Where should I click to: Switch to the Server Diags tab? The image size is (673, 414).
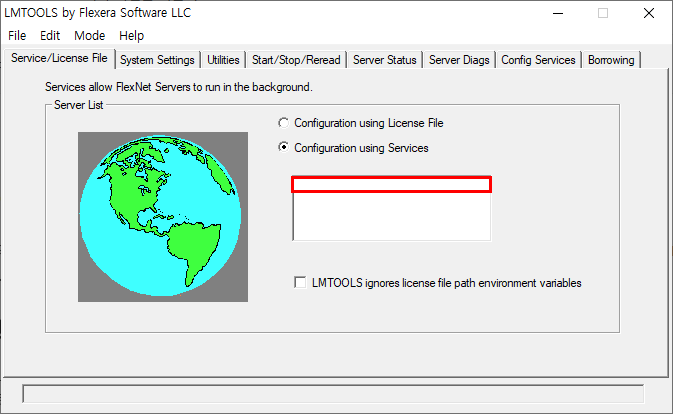[459, 60]
